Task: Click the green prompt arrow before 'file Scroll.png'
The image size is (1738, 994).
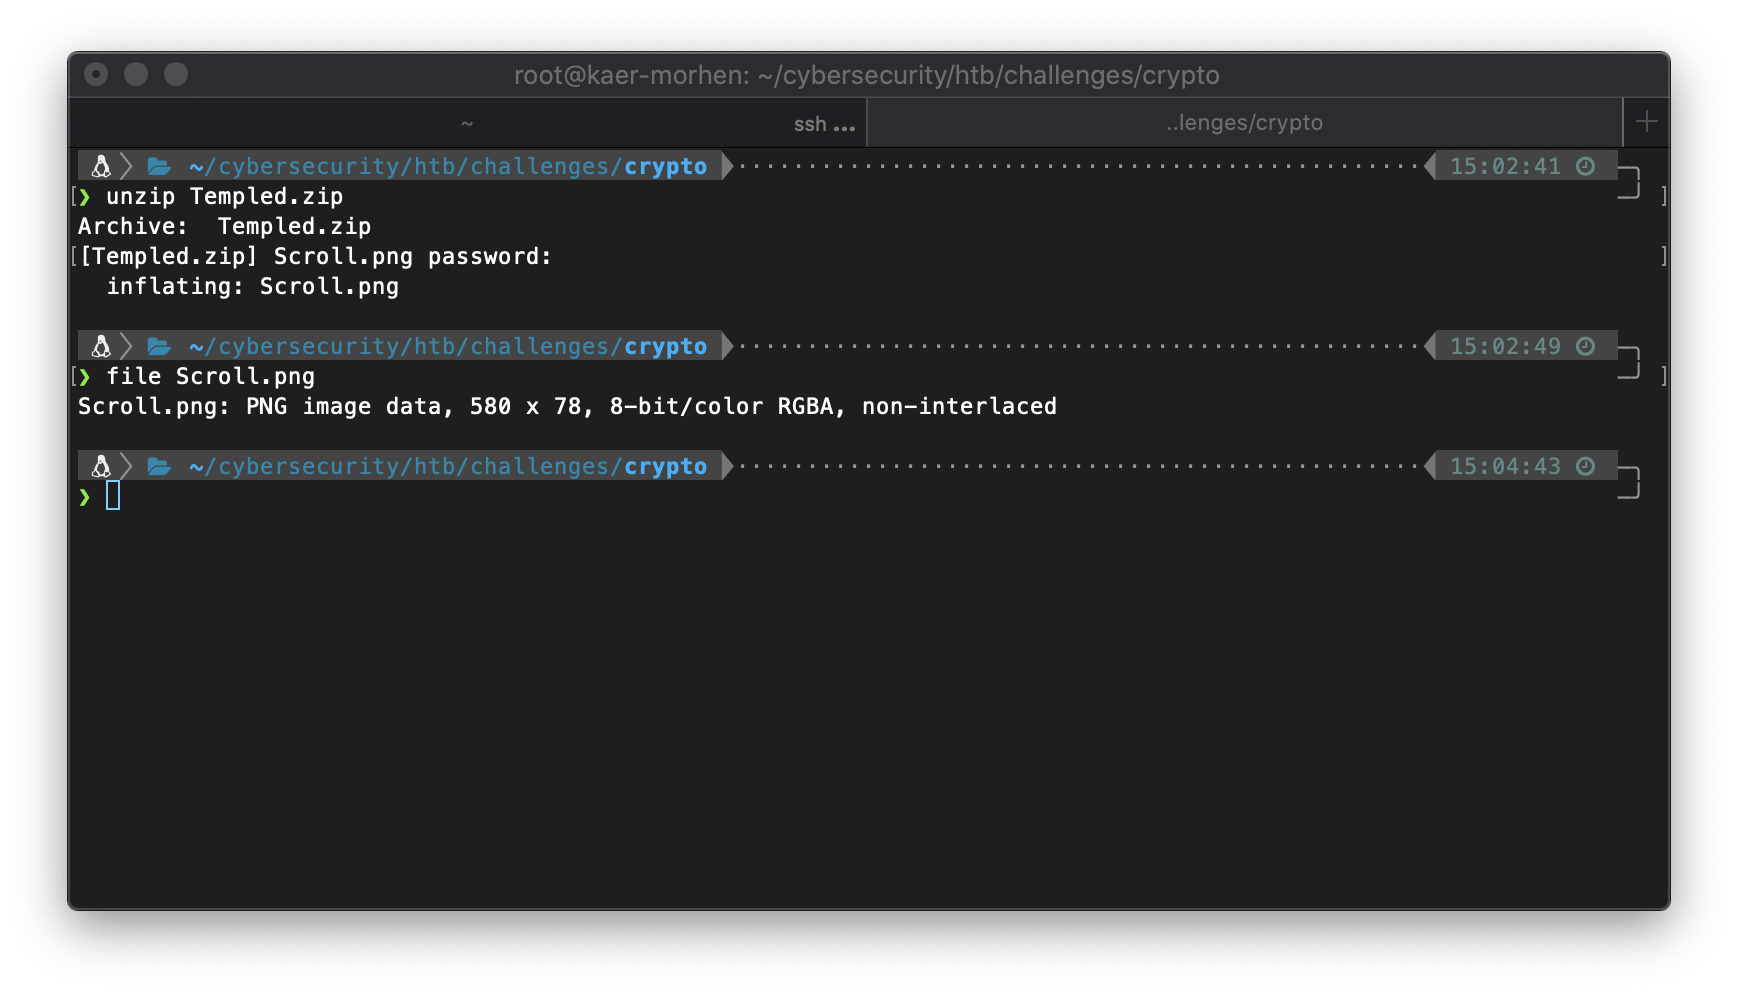Action: [85, 376]
